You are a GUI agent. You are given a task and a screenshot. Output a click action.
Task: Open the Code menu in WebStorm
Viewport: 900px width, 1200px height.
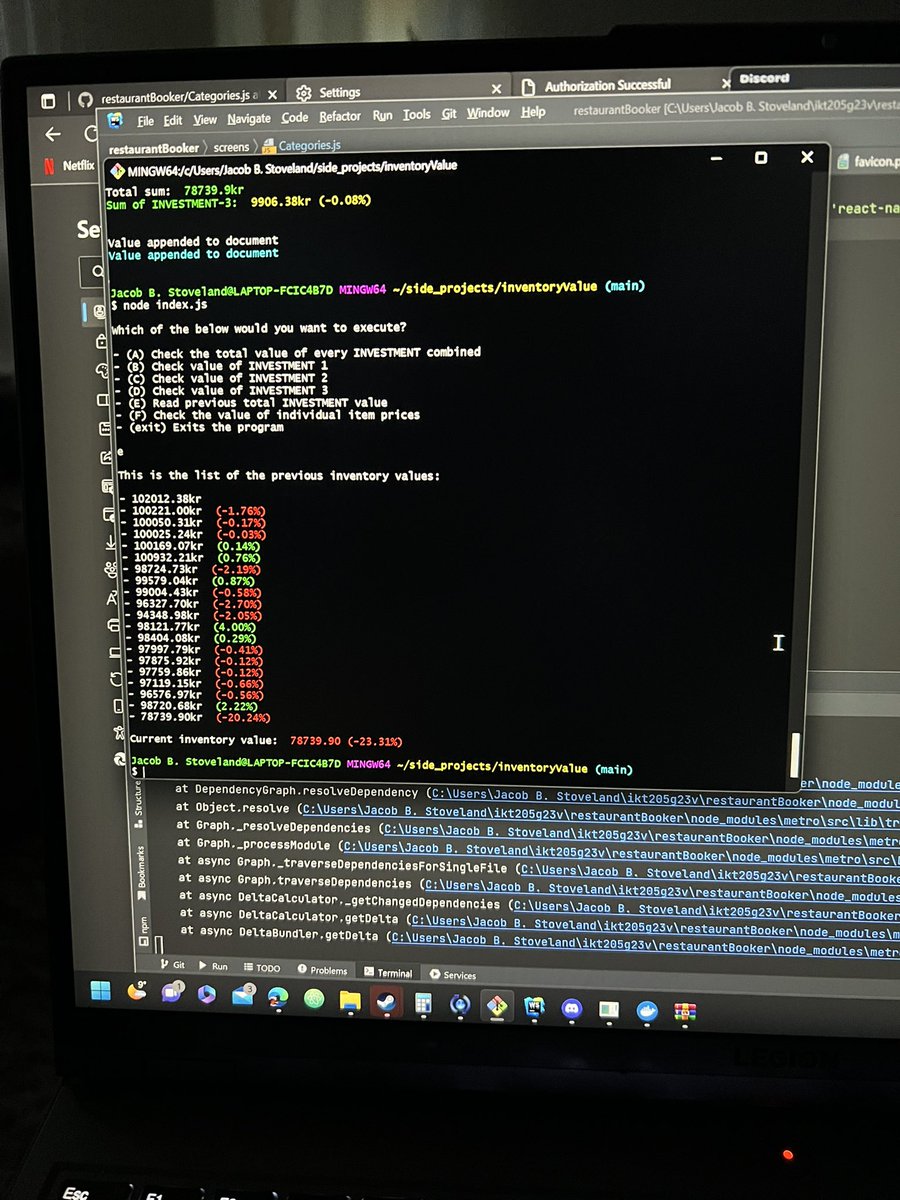click(x=295, y=117)
